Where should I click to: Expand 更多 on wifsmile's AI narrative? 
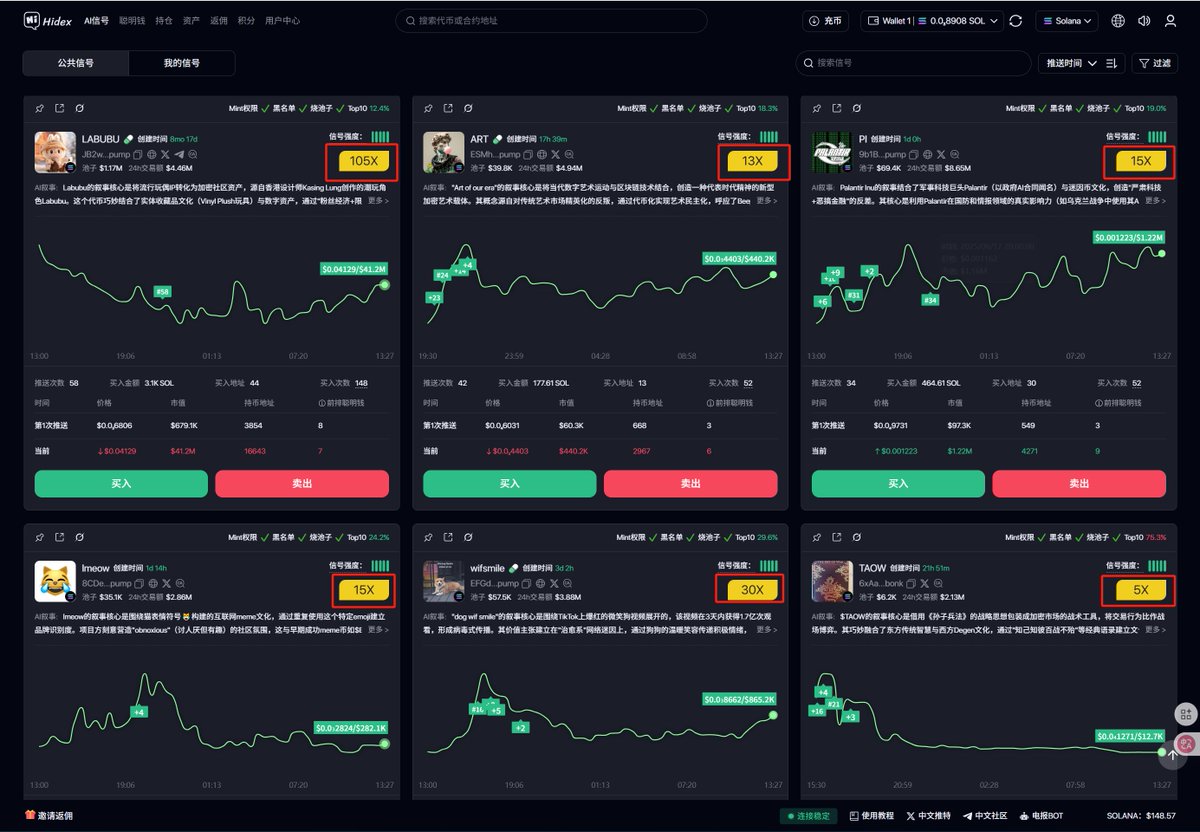(766, 630)
